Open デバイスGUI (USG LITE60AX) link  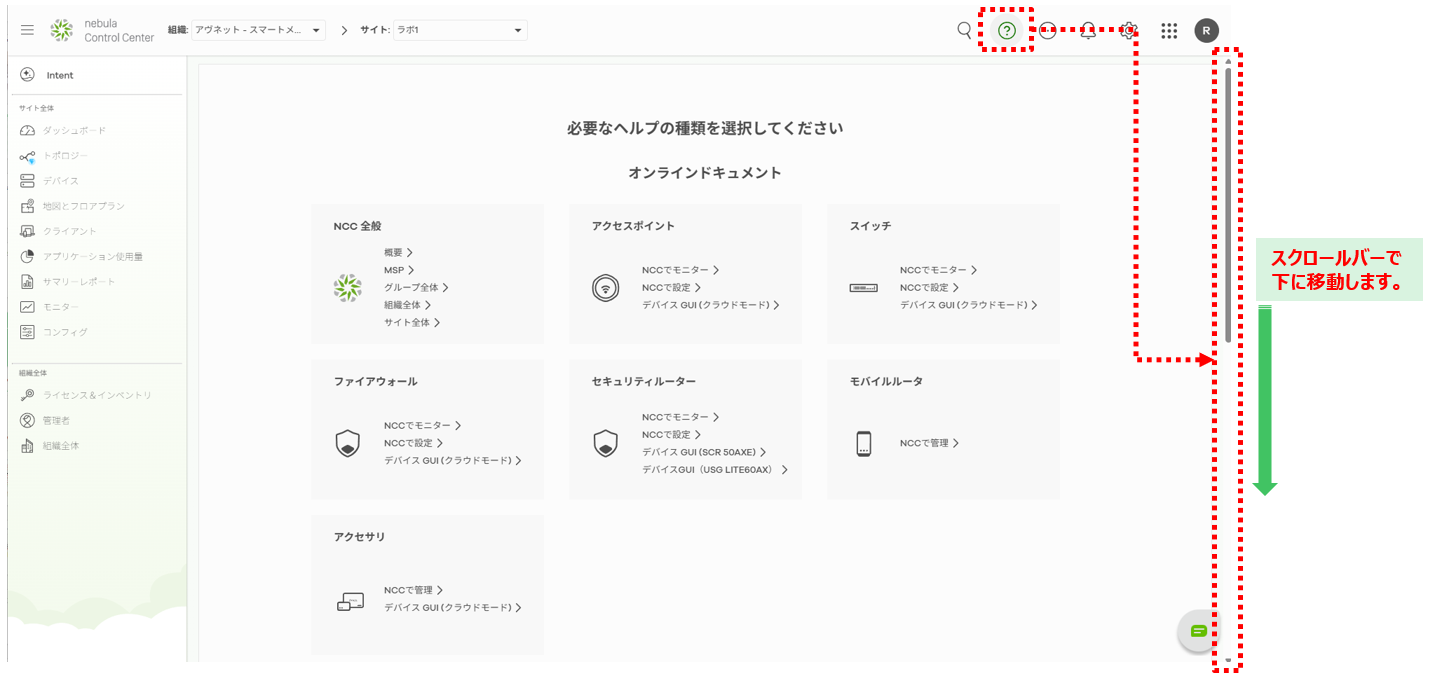click(715, 470)
